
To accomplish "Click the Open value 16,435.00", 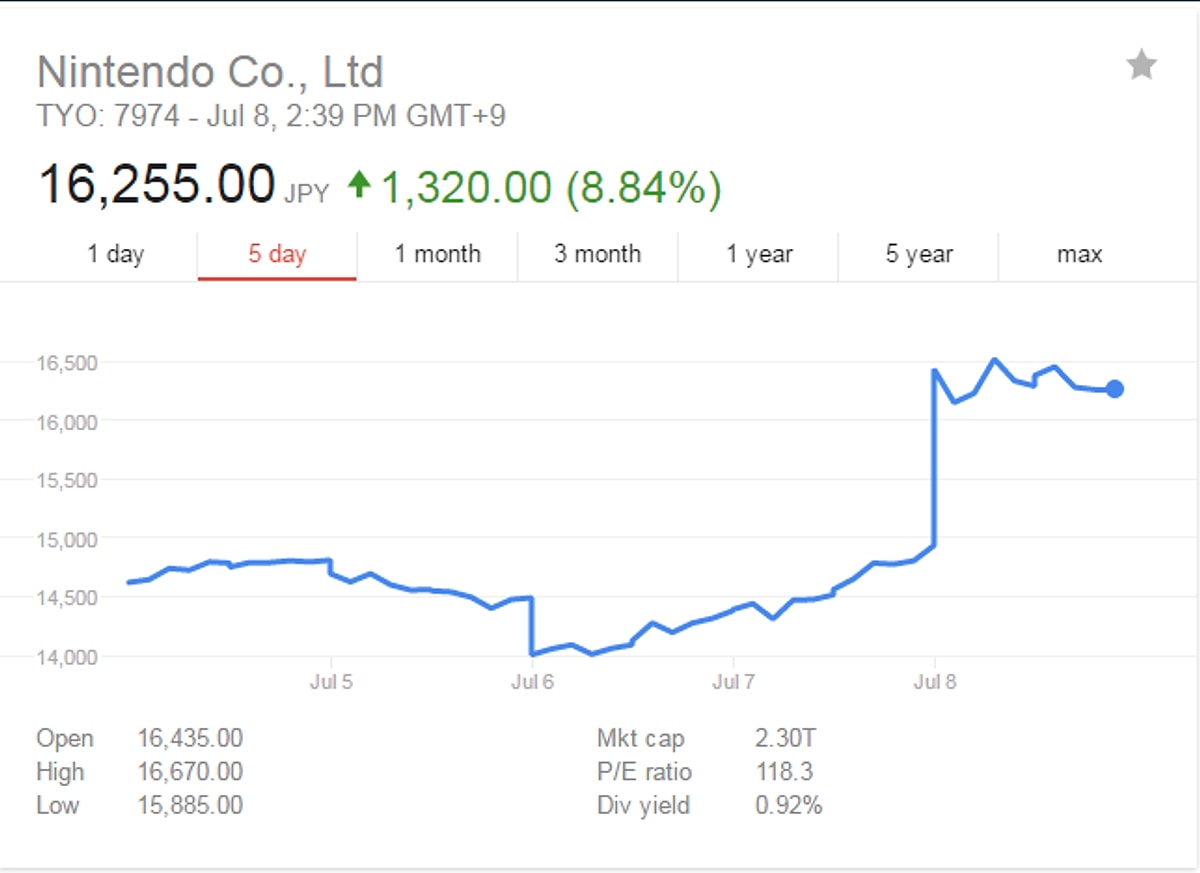I will [190, 739].
